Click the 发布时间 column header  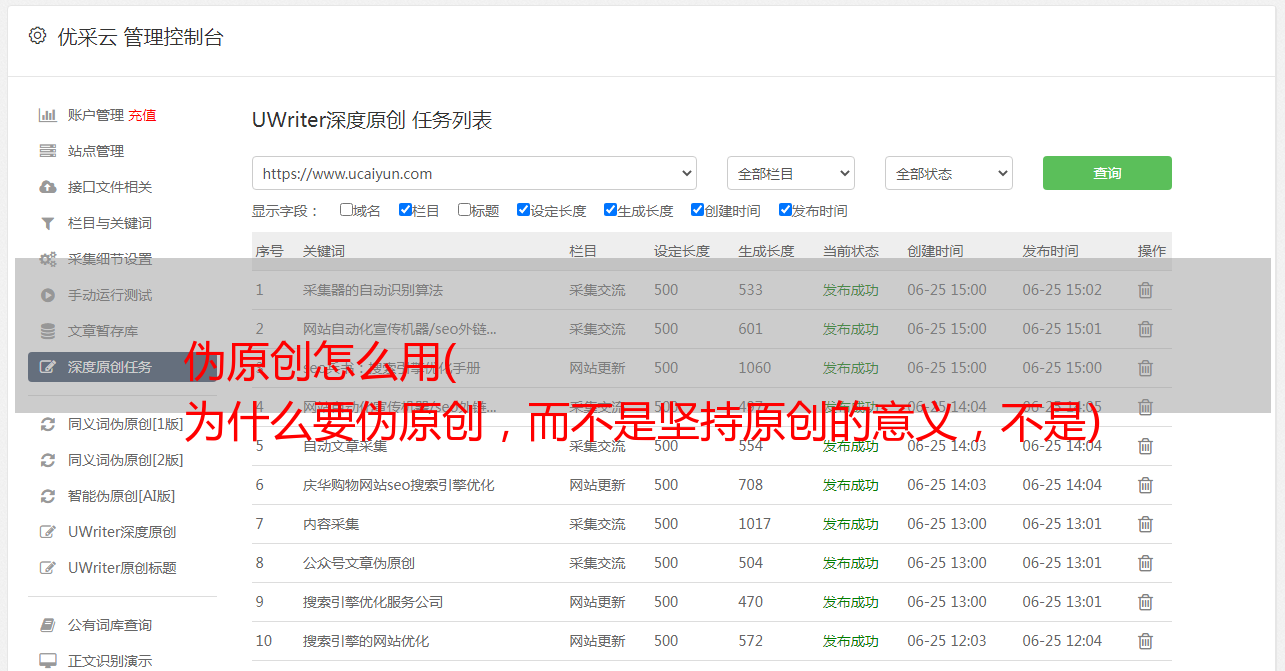pos(1050,251)
